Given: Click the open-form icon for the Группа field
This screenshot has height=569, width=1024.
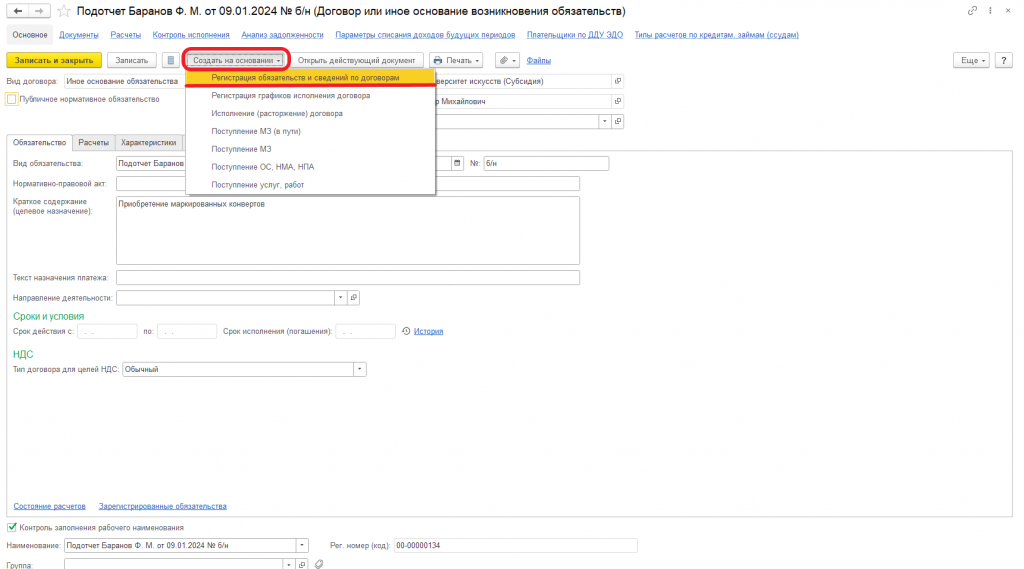Looking at the screenshot, I should [302, 564].
